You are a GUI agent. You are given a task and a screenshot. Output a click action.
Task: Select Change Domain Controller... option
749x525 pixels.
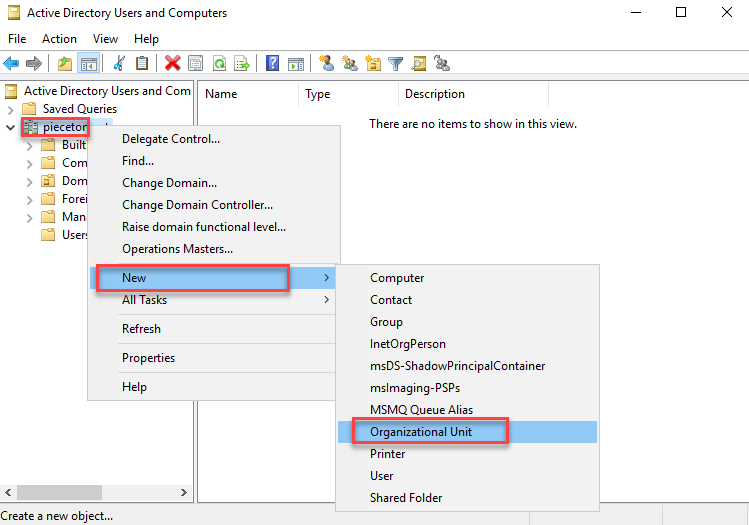click(214, 205)
